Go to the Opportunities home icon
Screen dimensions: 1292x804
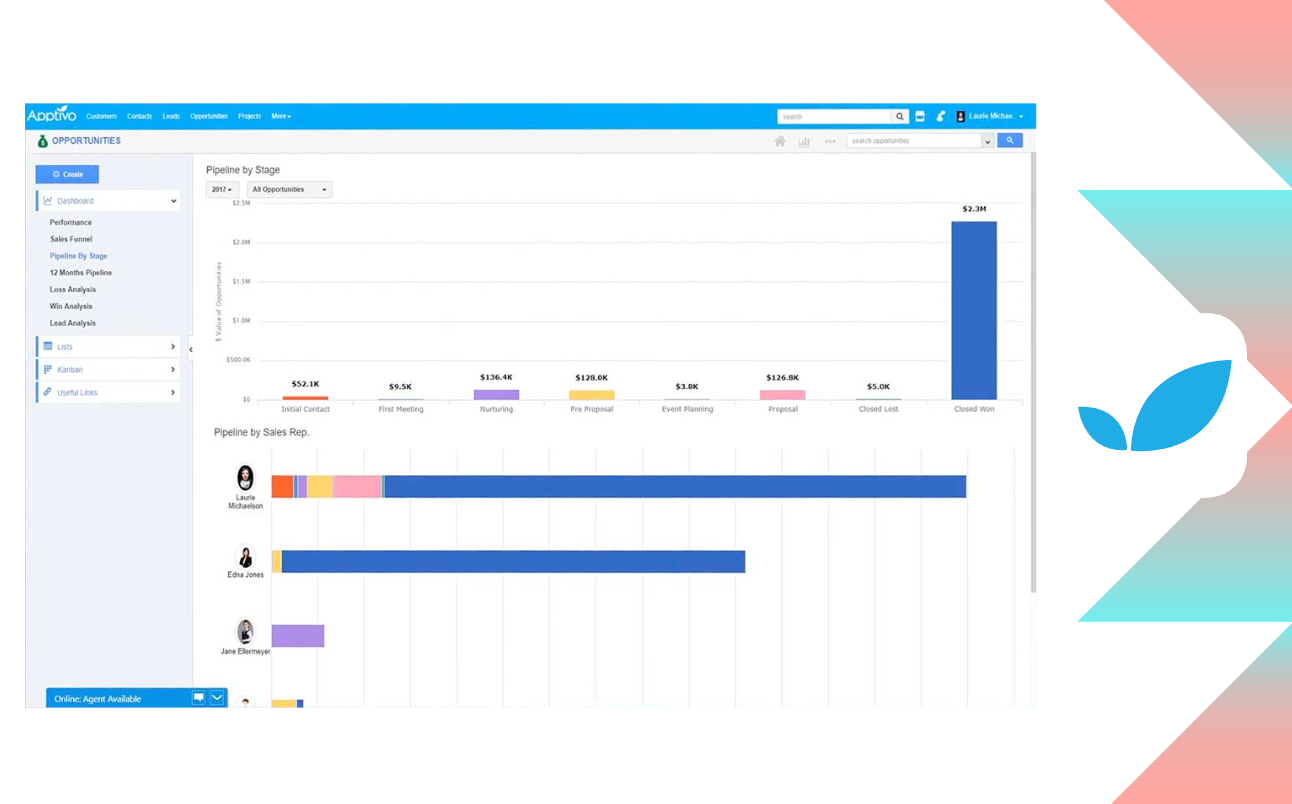(x=780, y=141)
